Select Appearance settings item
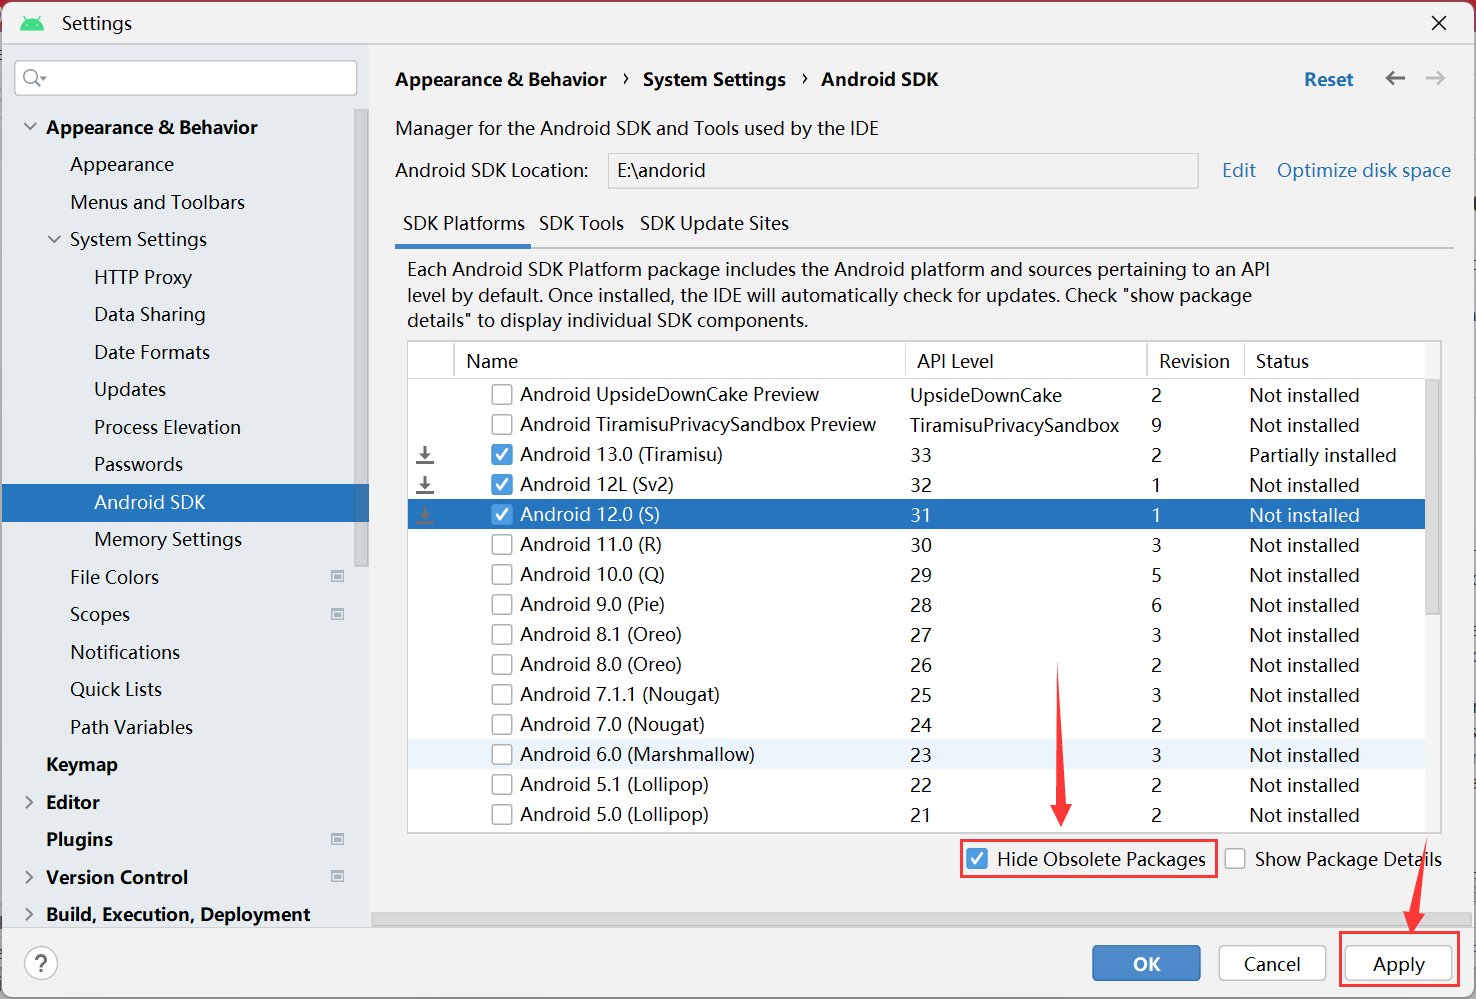The height and width of the screenshot is (999, 1476). 122,164
